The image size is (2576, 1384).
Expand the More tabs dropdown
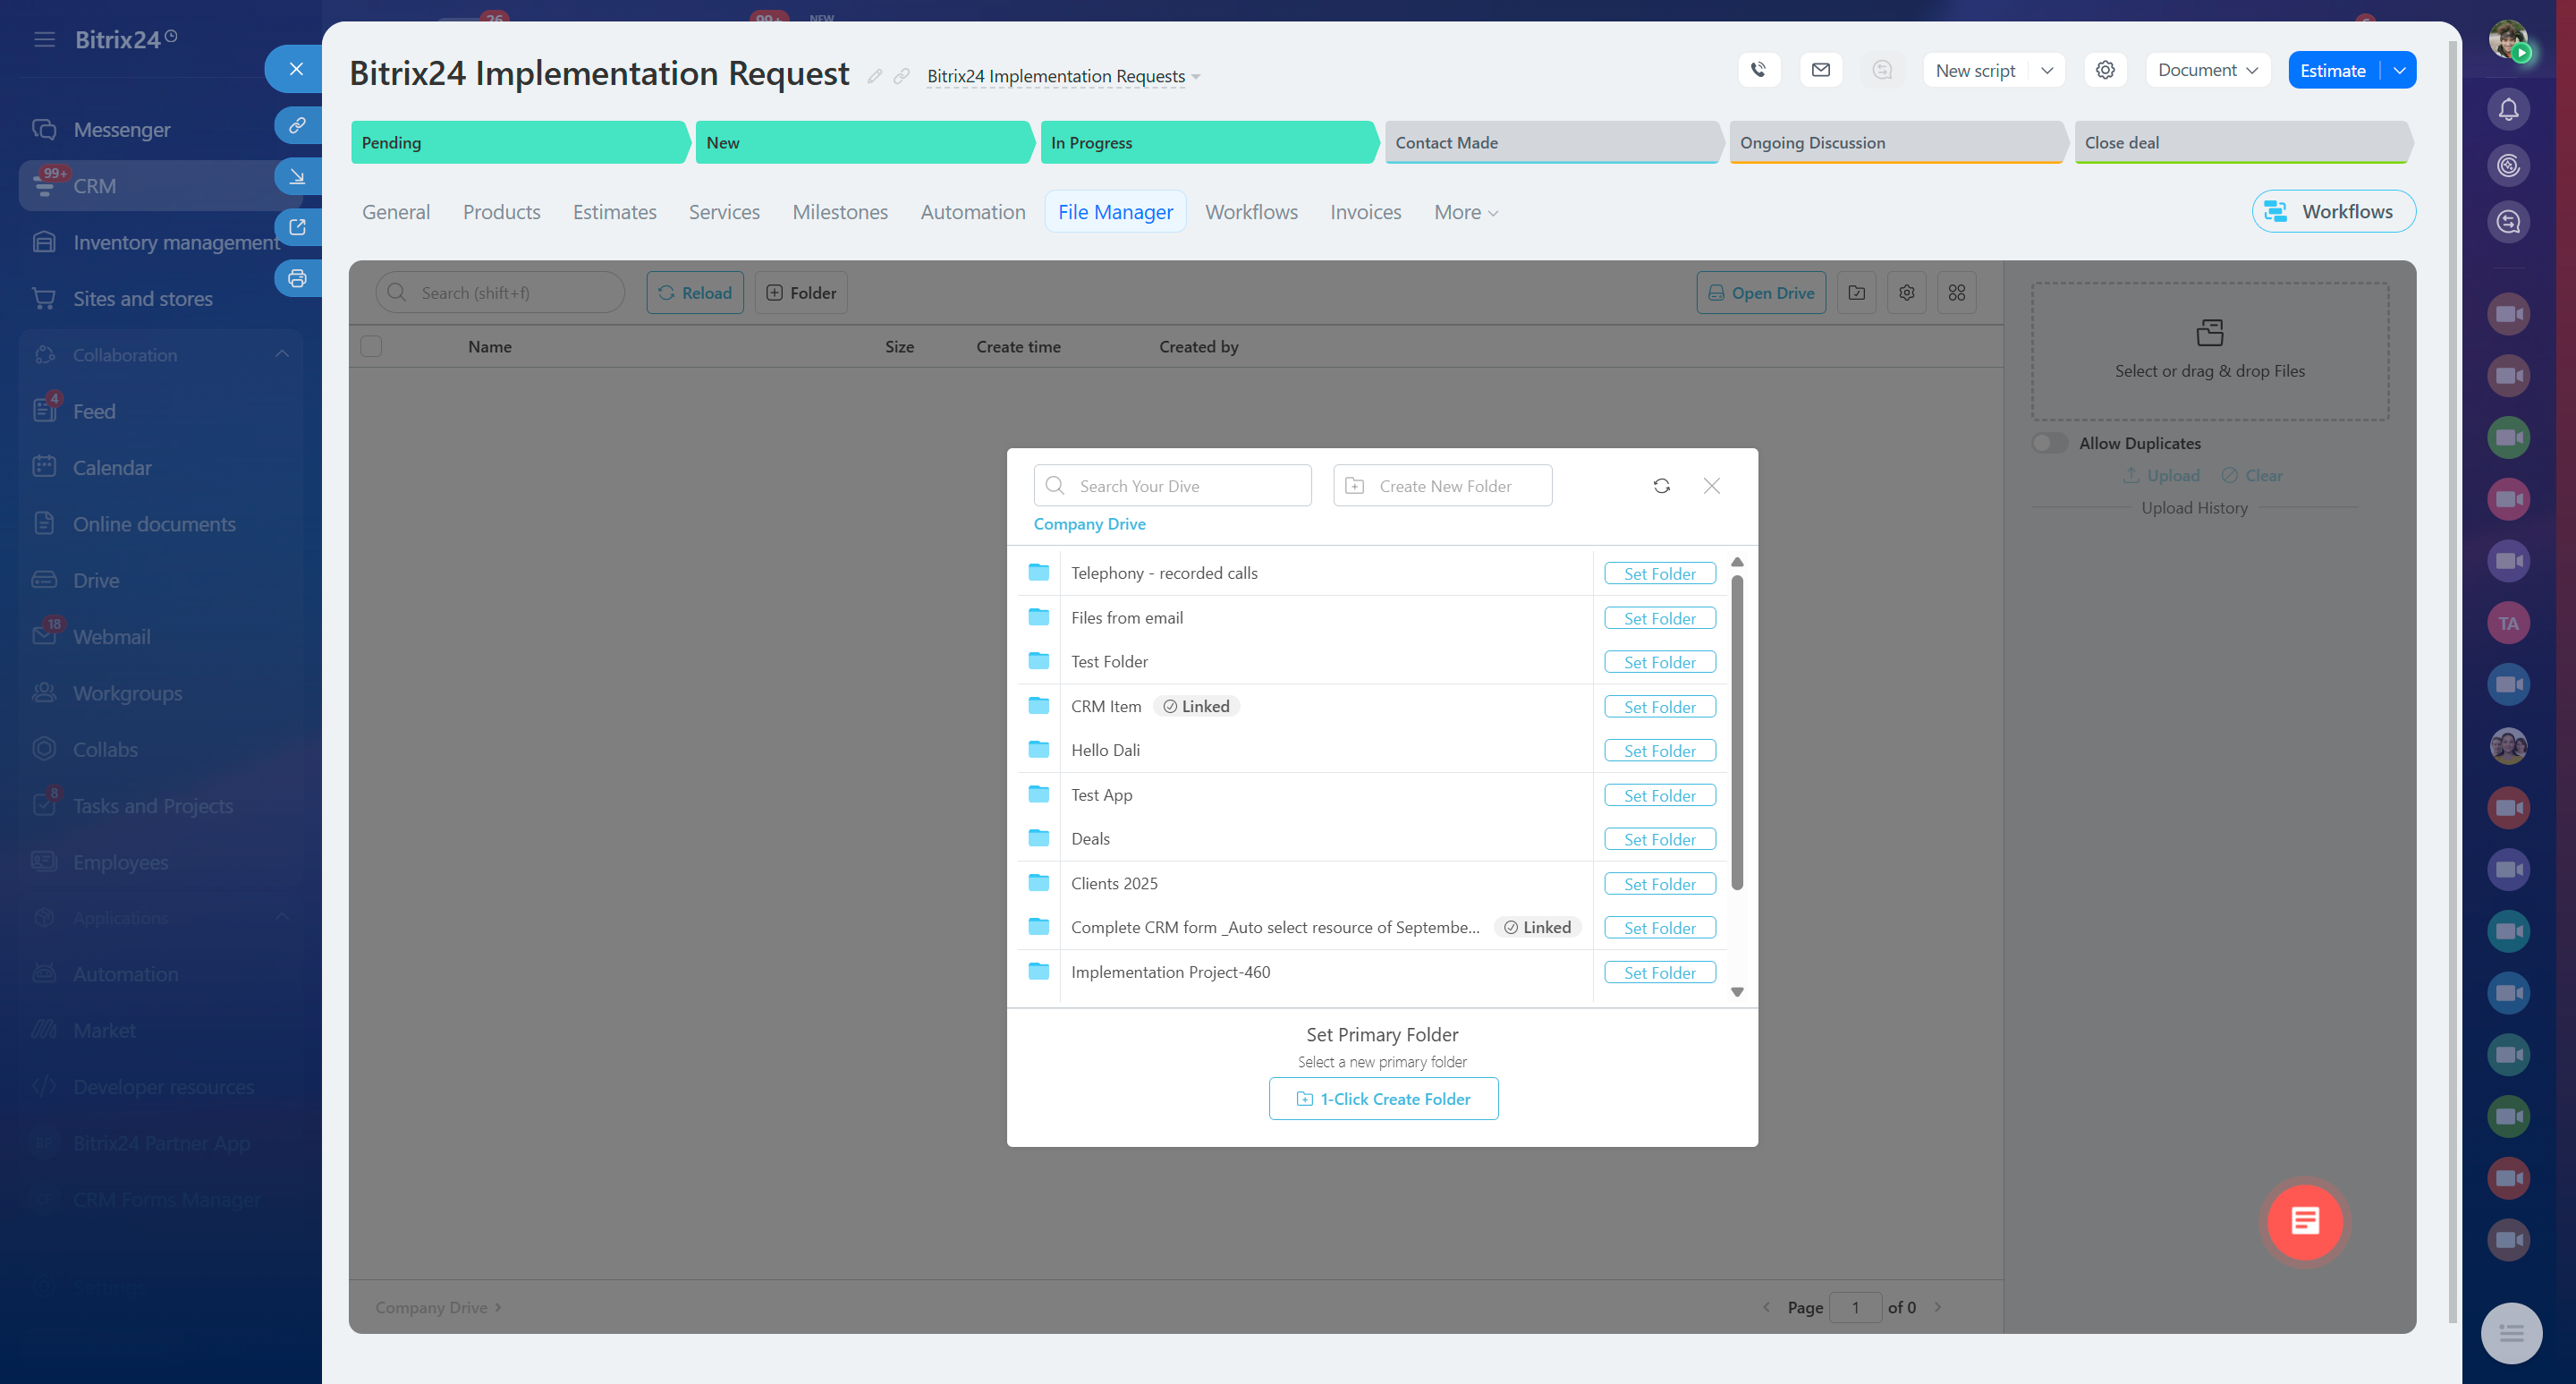point(1465,212)
